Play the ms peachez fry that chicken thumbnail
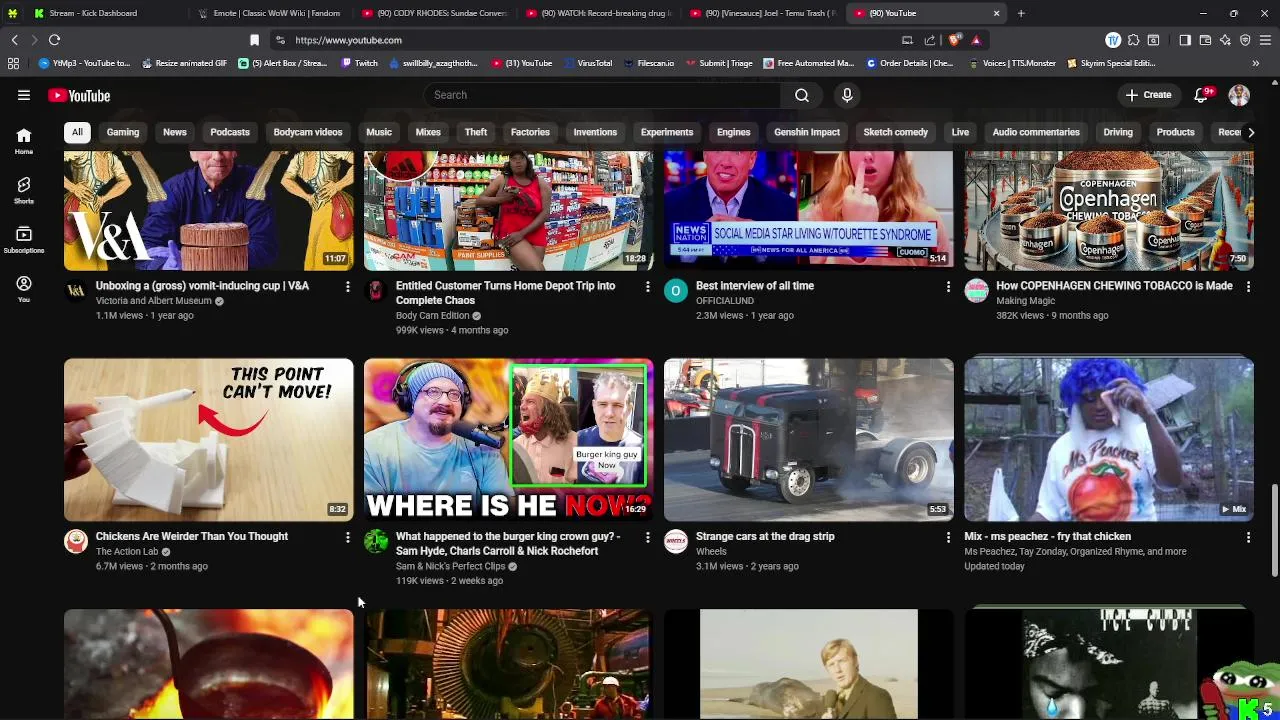 tap(1108, 439)
